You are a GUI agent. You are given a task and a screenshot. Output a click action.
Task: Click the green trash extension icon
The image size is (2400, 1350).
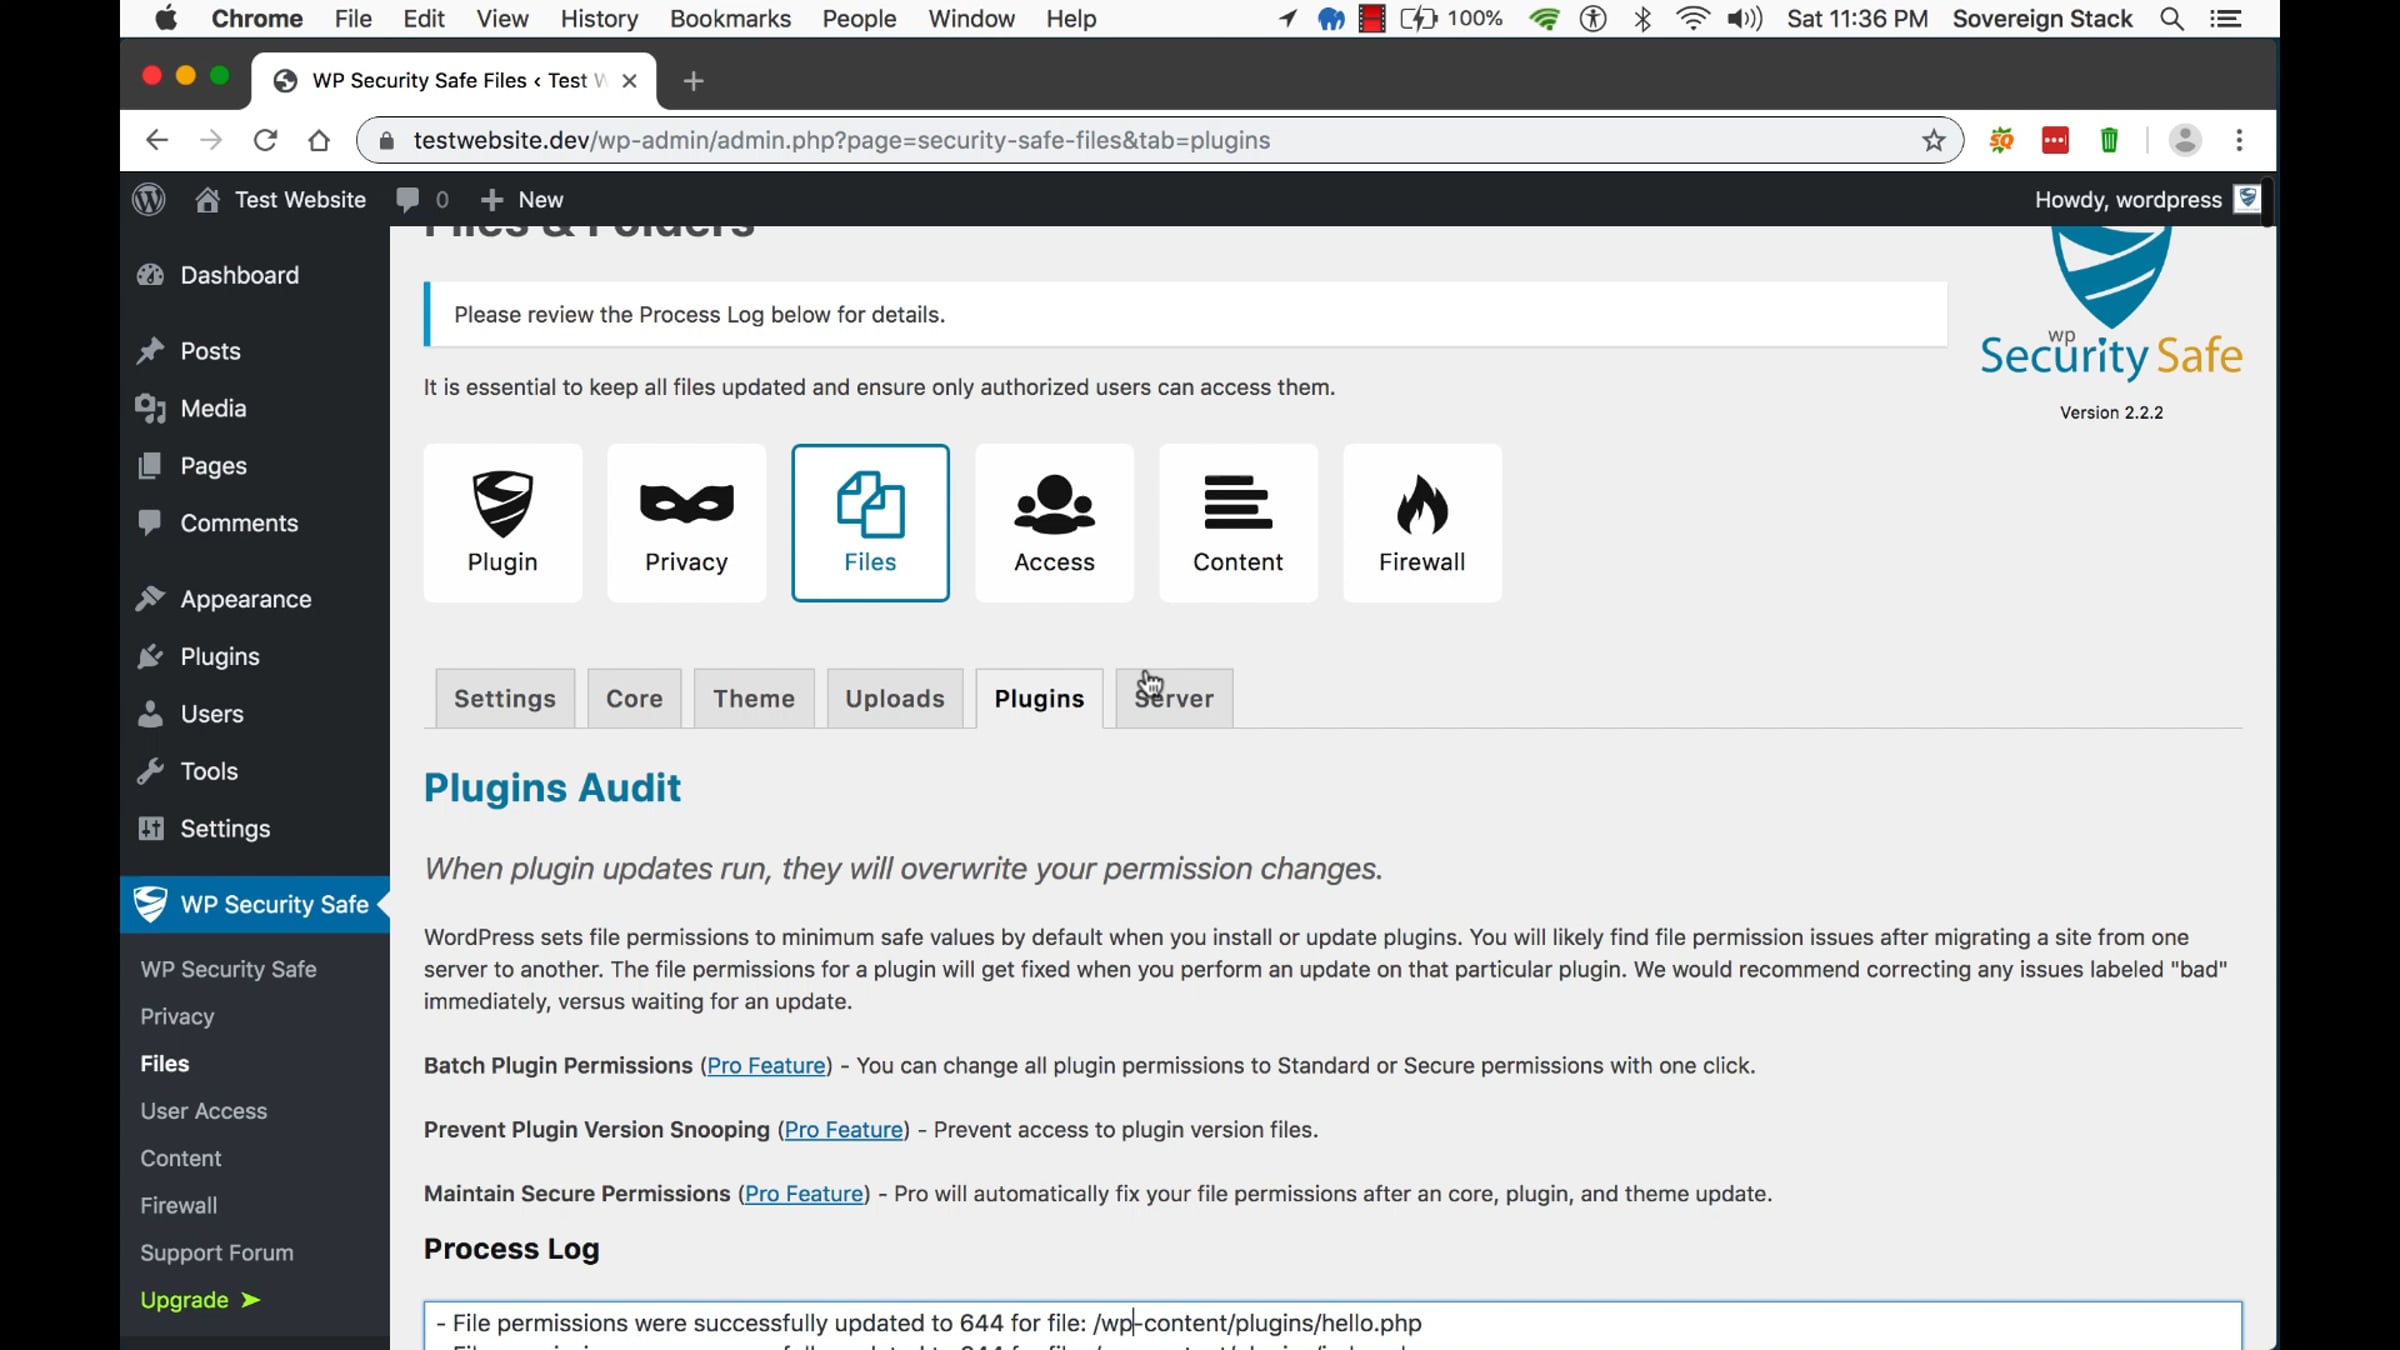pyautogui.click(x=2109, y=140)
